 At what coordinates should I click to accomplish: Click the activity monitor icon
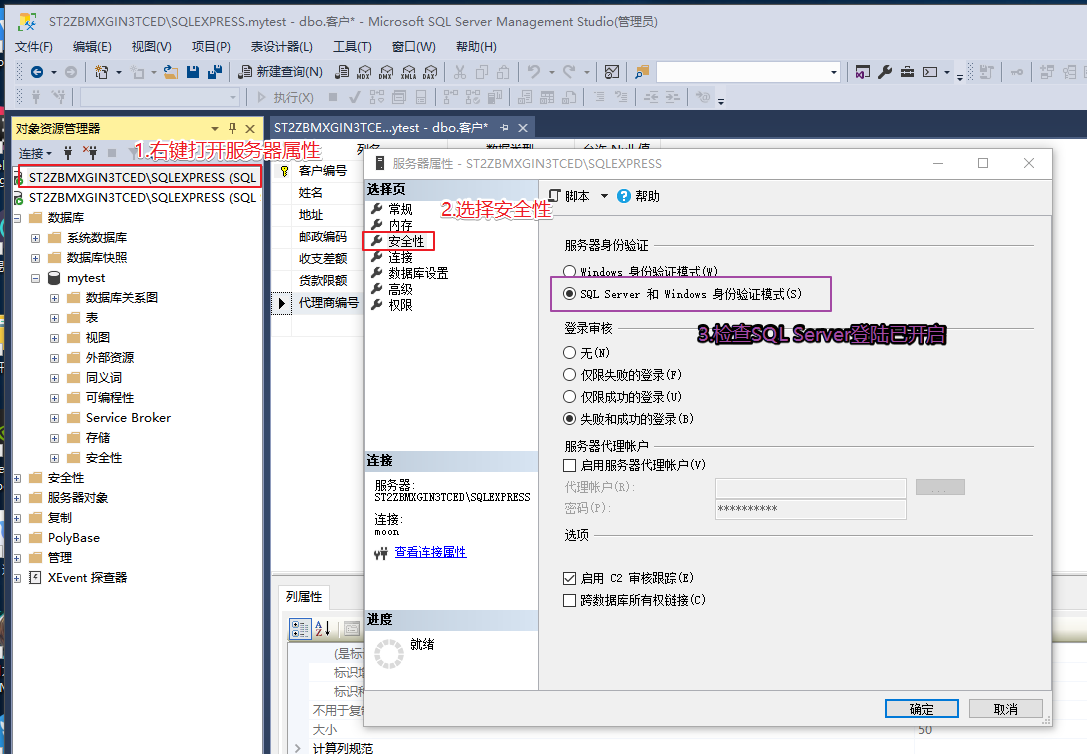[611, 71]
